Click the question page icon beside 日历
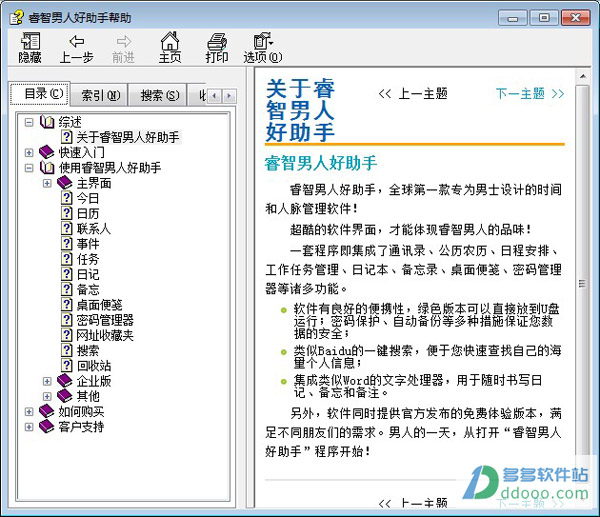This screenshot has width=600, height=517. 67,213
